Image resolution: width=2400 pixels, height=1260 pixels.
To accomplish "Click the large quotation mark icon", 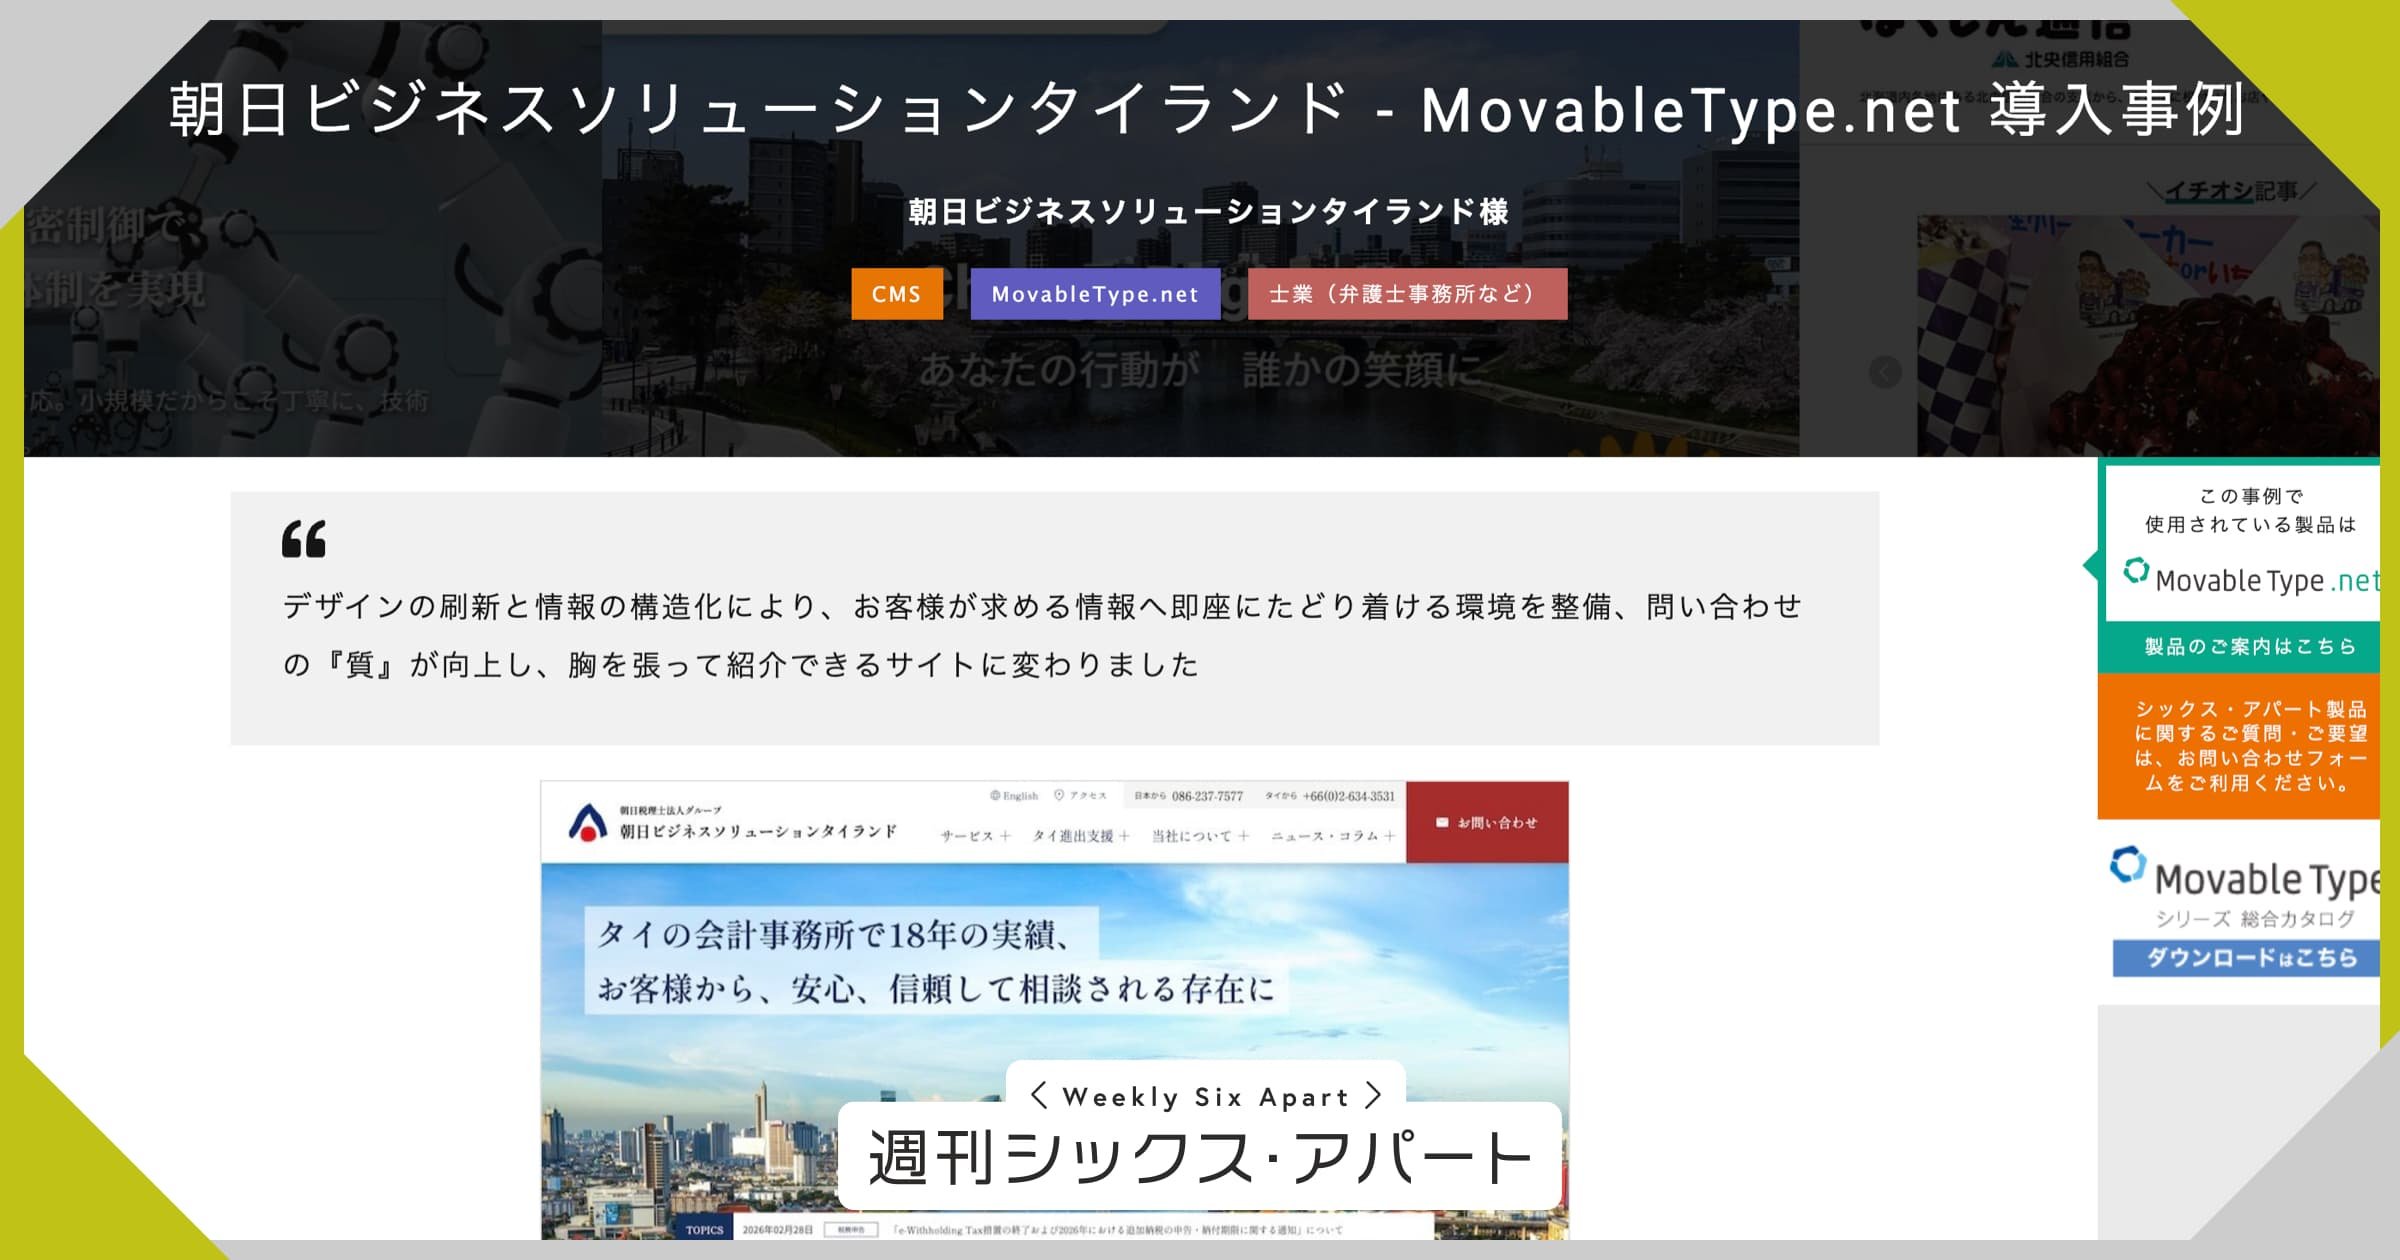I will (304, 539).
